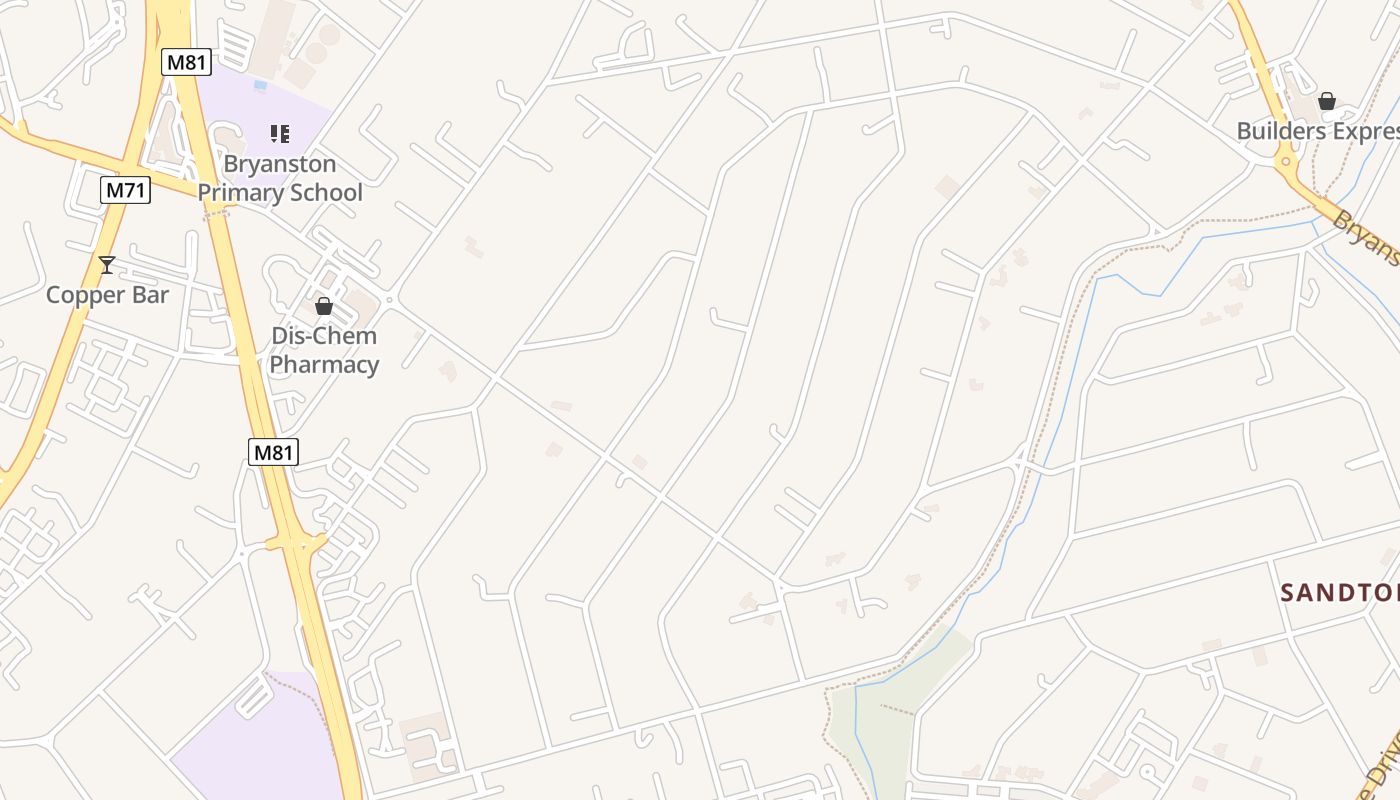This screenshot has width=1400, height=800.
Task: Click the Dis-Chem Pharmacy shopping bag icon
Action: [x=323, y=306]
